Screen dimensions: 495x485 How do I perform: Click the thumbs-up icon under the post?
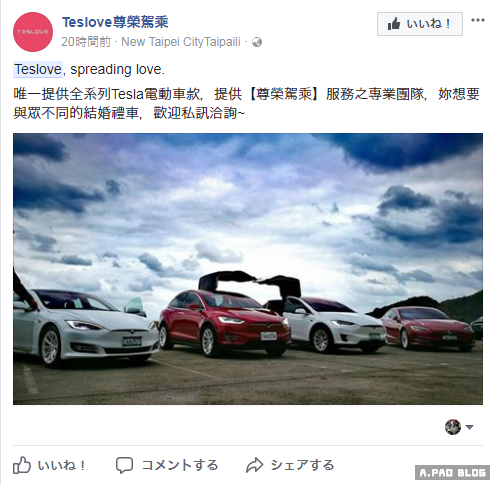[x=22, y=465]
